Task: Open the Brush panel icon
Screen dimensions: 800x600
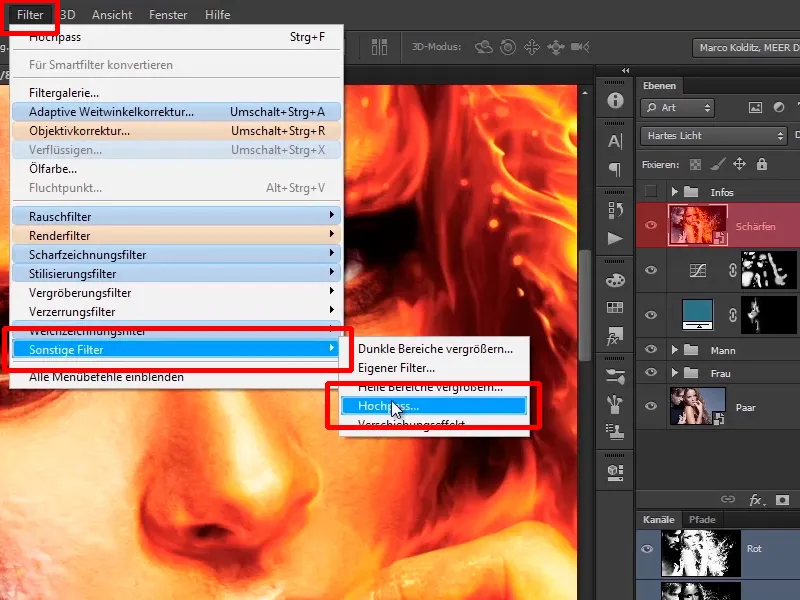Action: 615,405
